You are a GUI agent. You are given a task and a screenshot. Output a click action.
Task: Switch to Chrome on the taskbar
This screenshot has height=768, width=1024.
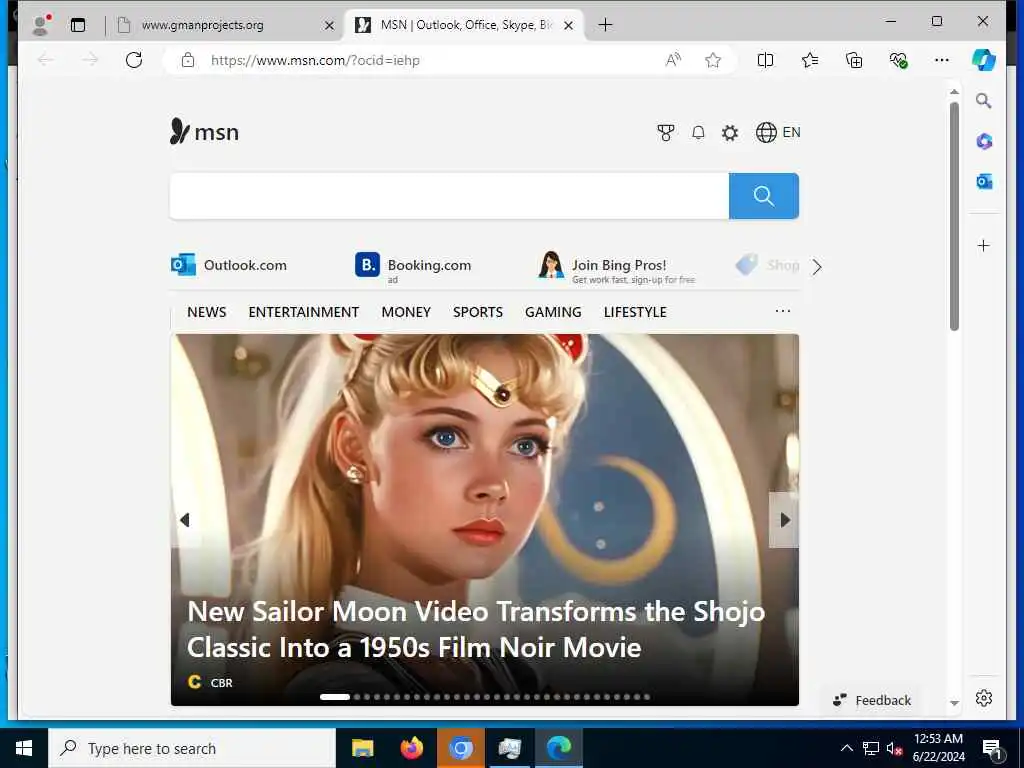coord(460,748)
